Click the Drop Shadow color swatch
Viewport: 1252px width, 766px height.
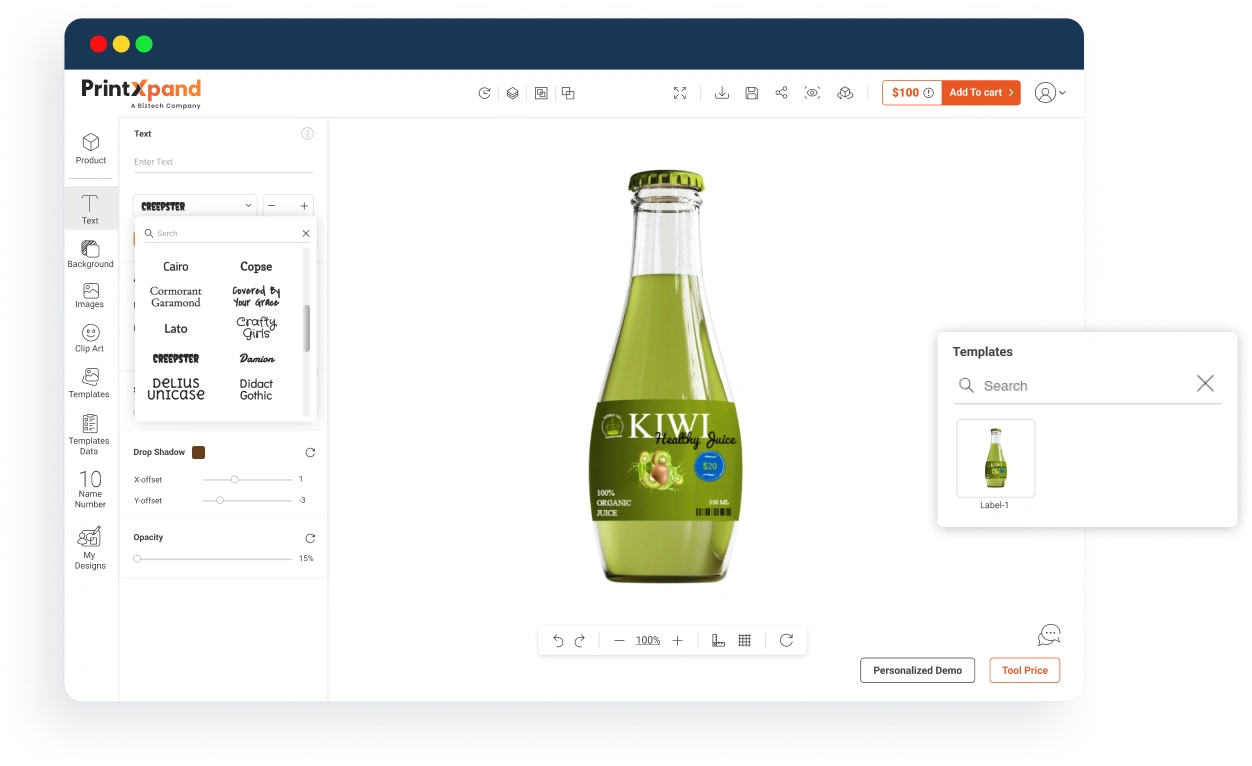(x=198, y=452)
